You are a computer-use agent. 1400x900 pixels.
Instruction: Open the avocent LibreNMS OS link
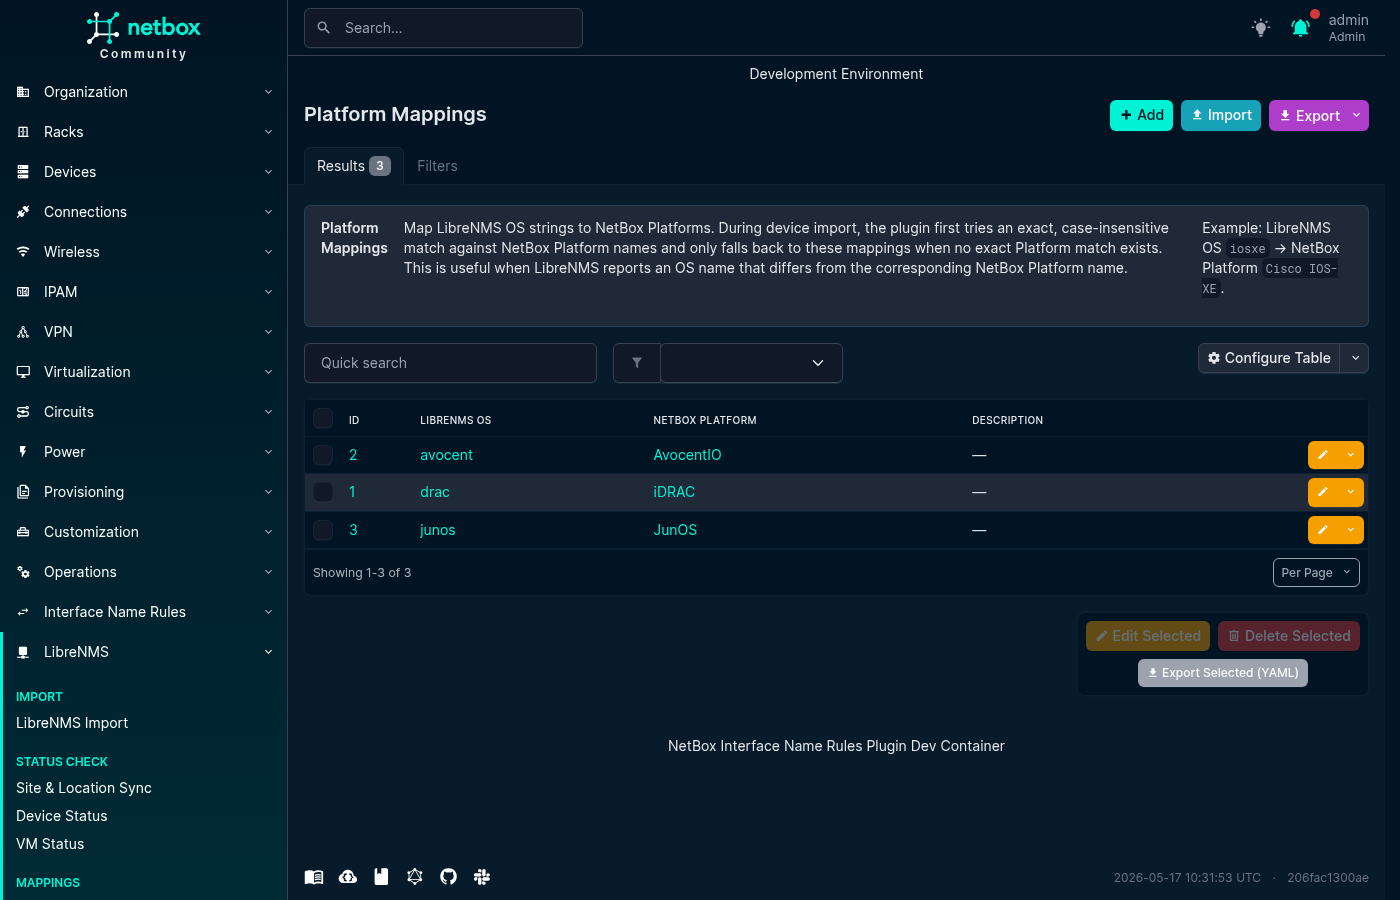click(x=446, y=455)
